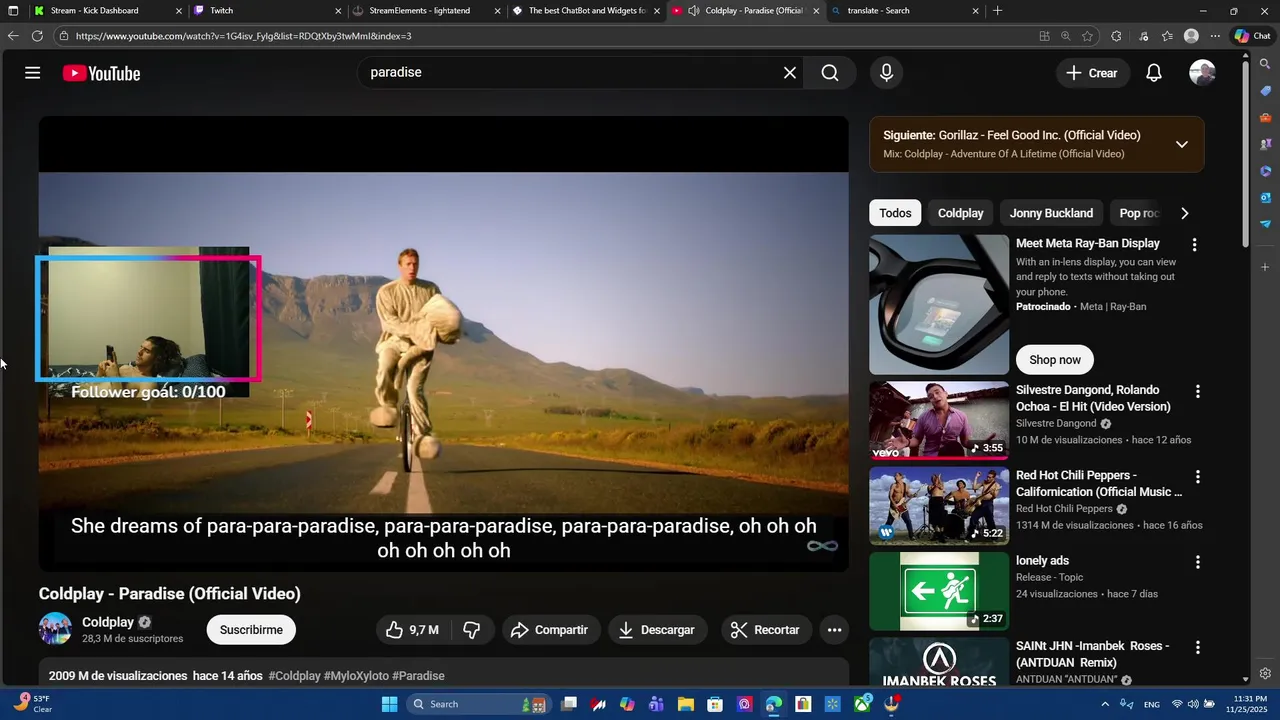Click the Windows taskbar Search box
Screen dimensions: 1280x720
pos(478,704)
